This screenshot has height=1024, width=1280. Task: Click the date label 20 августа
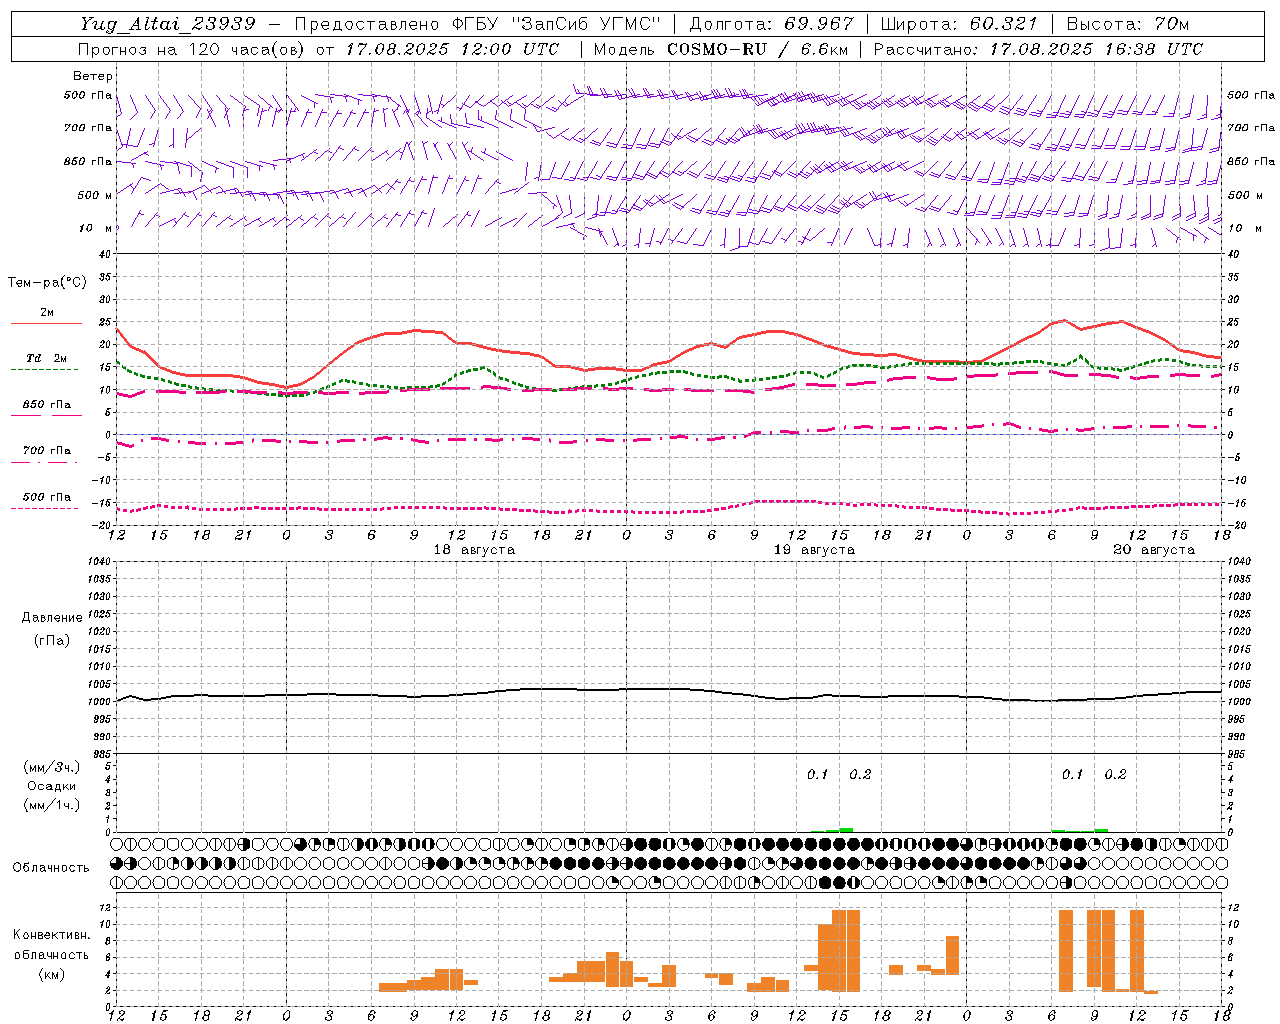(1154, 550)
